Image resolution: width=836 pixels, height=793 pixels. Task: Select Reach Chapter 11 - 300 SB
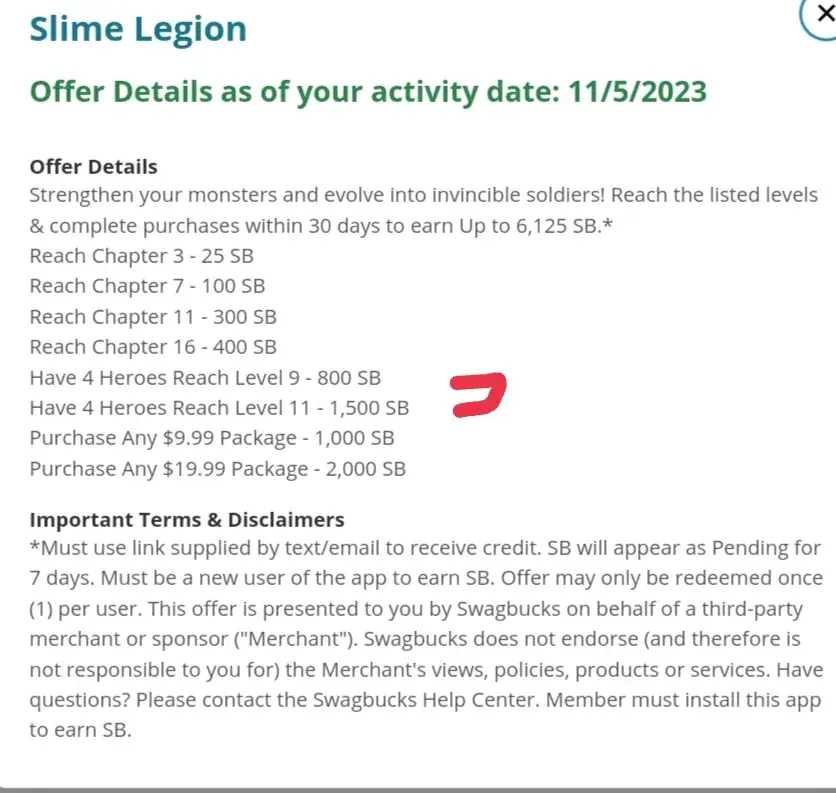tap(153, 317)
